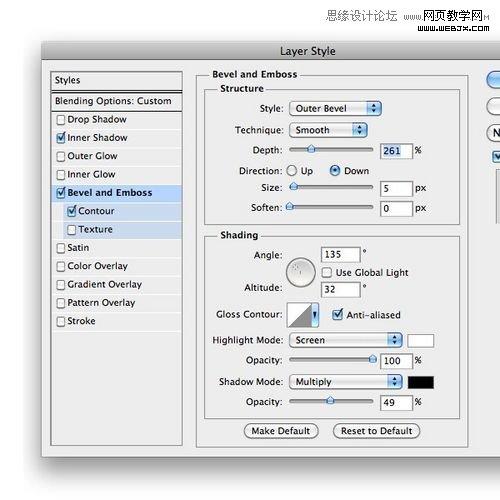Screen dimensions: 500x500
Task: Click the Make Default button
Action: 281,431
